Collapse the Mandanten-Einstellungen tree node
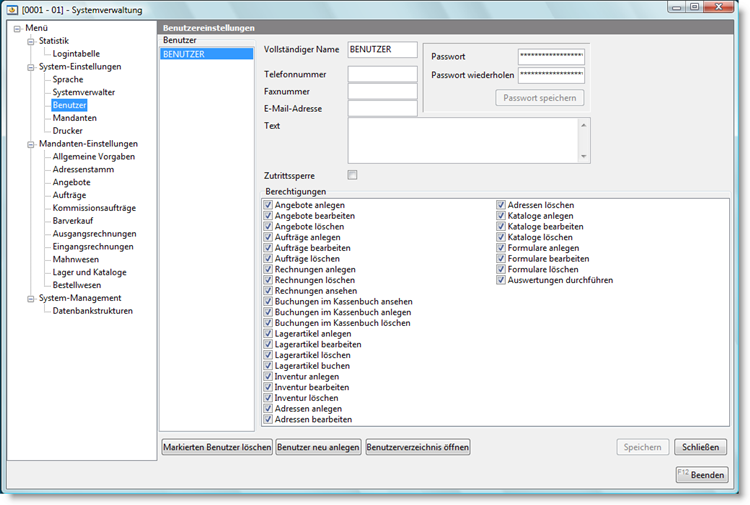Image resolution: width=750 pixels, height=505 pixels. coord(30,144)
